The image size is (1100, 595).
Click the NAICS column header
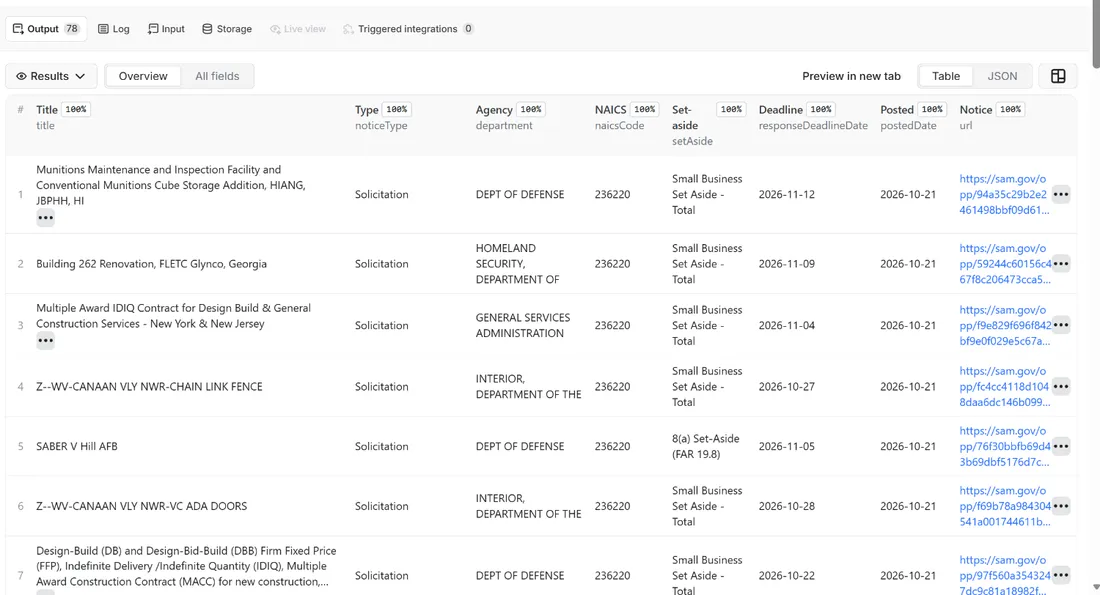[610, 109]
